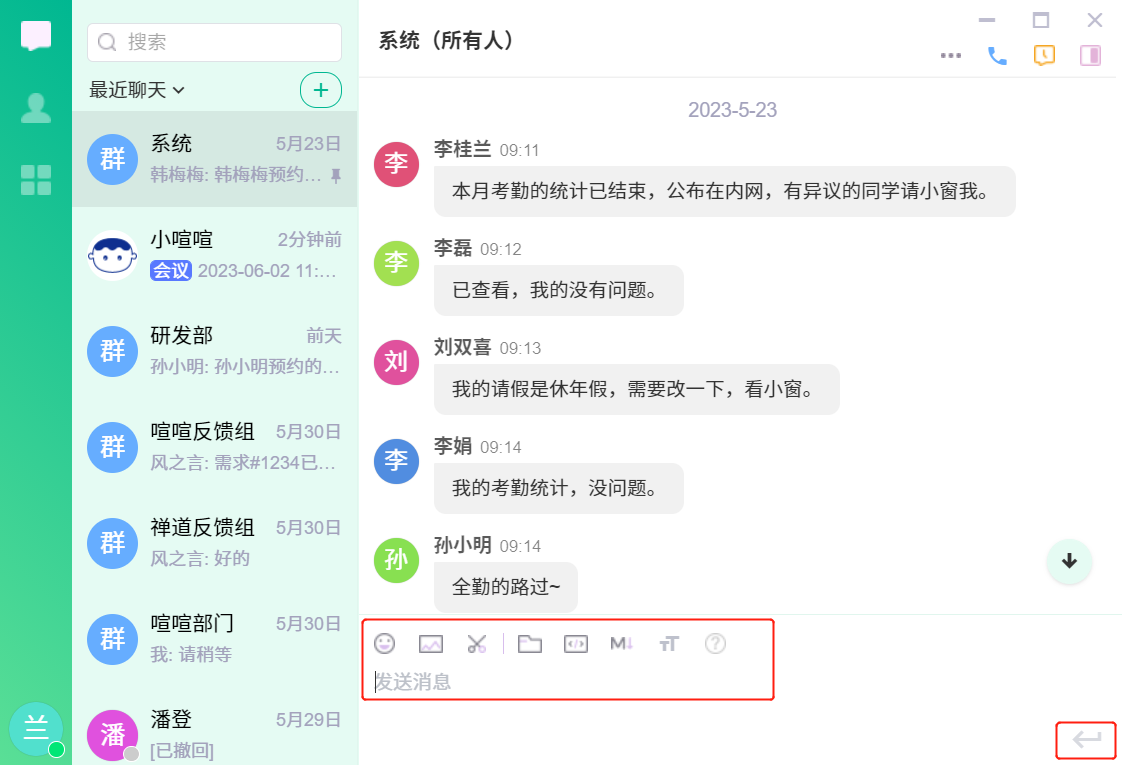Open the apps grid tab
Image resolution: width=1122 pixels, height=765 pixels.
(x=36, y=180)
